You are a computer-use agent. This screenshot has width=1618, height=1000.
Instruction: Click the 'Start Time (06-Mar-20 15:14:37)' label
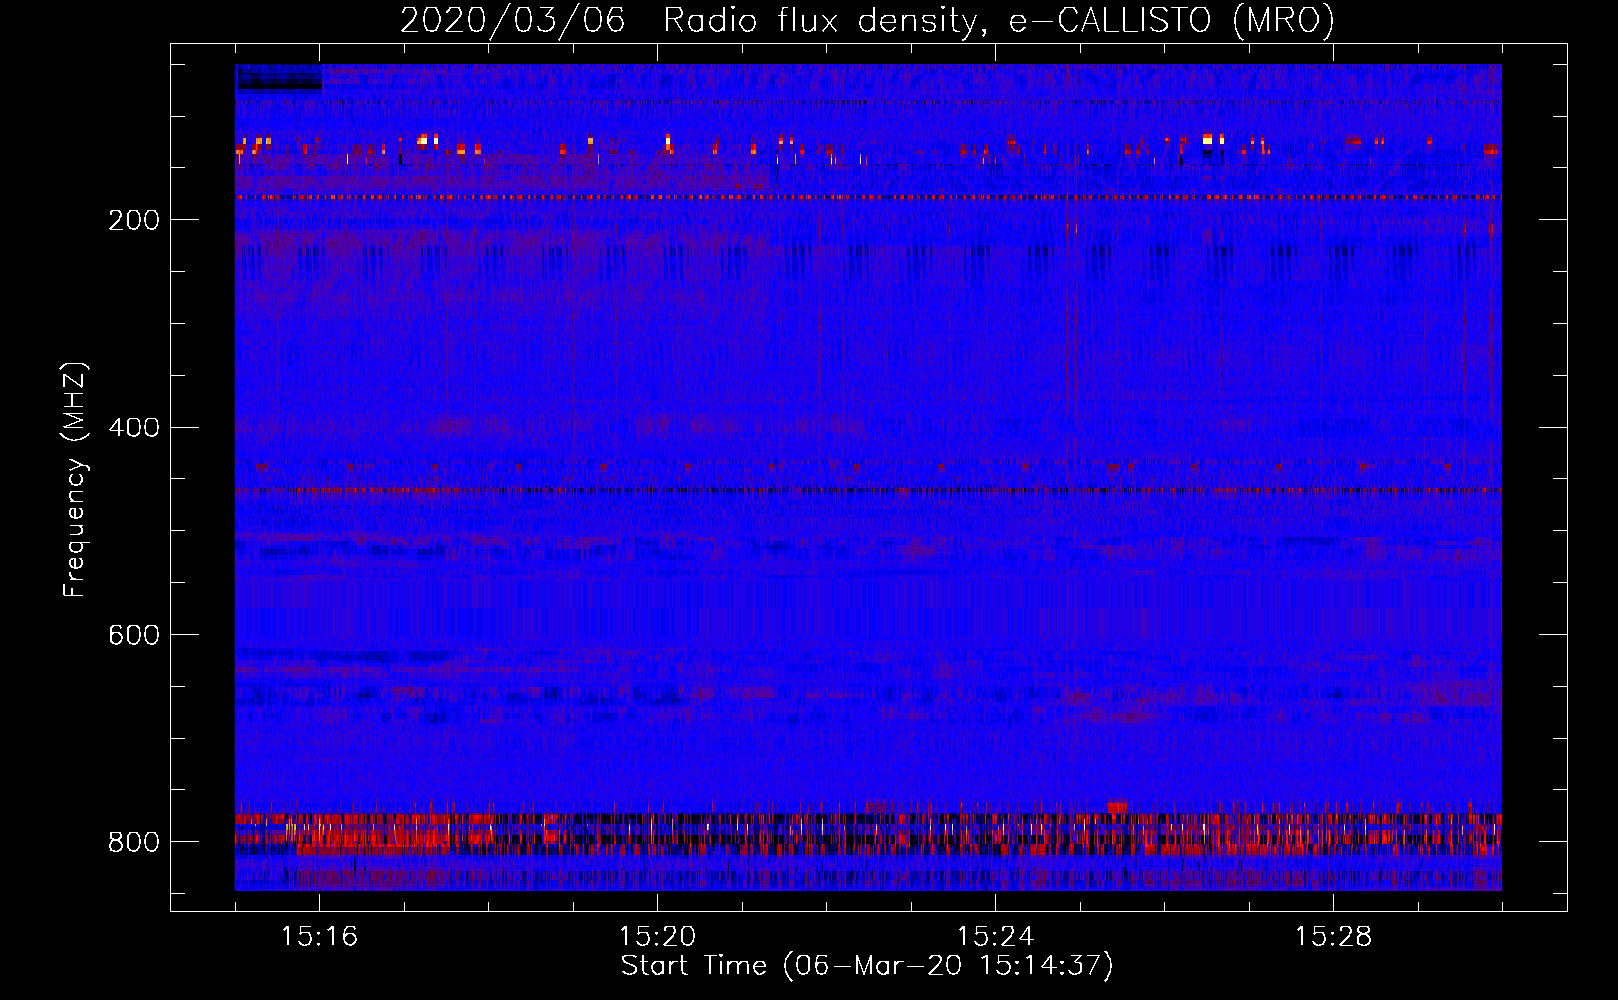click(x=867, y=966)
